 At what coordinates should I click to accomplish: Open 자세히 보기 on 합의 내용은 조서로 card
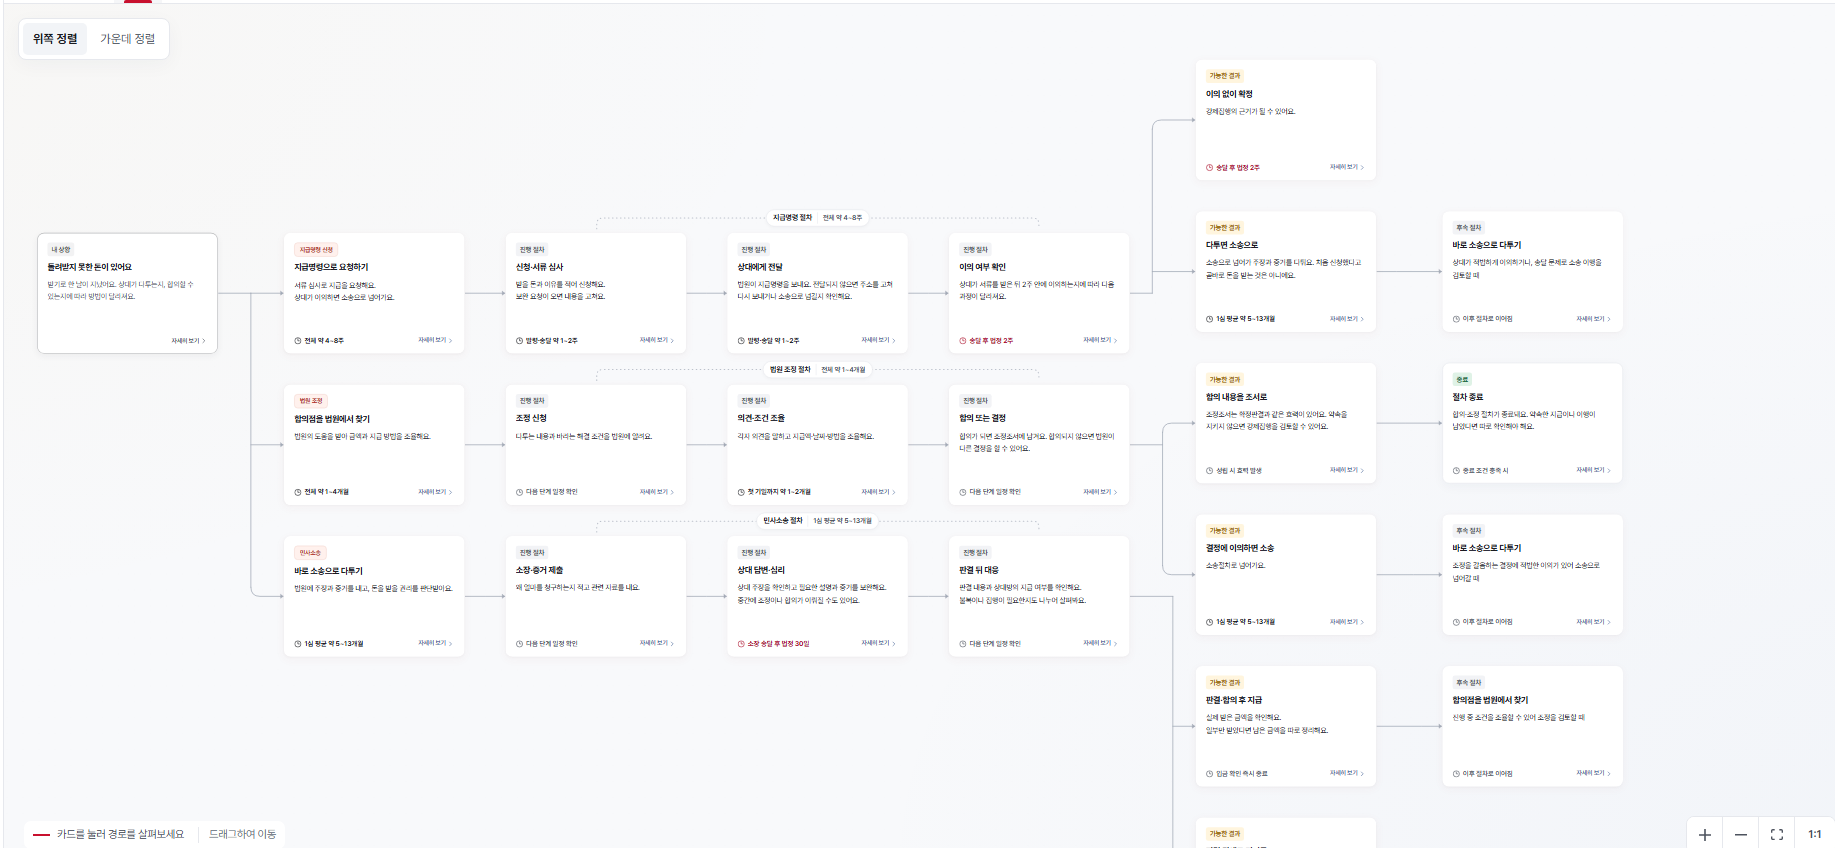coord(1347,470)
